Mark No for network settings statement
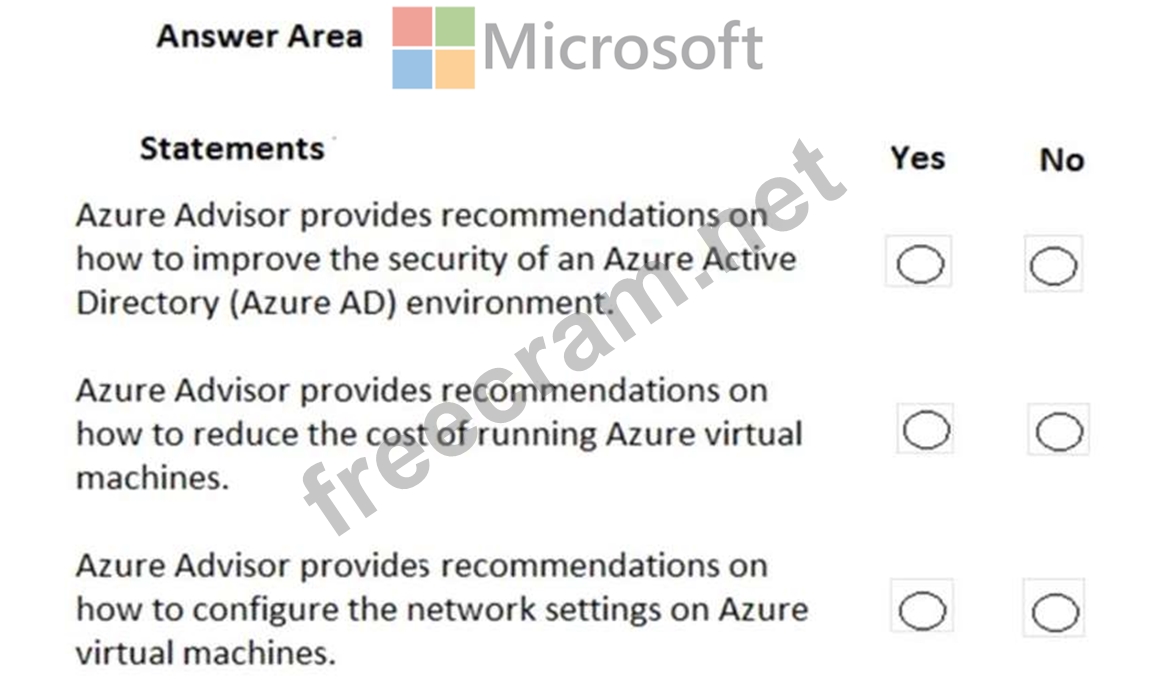The height and width of the screenshot is (683, 1149). (1055, 614)
